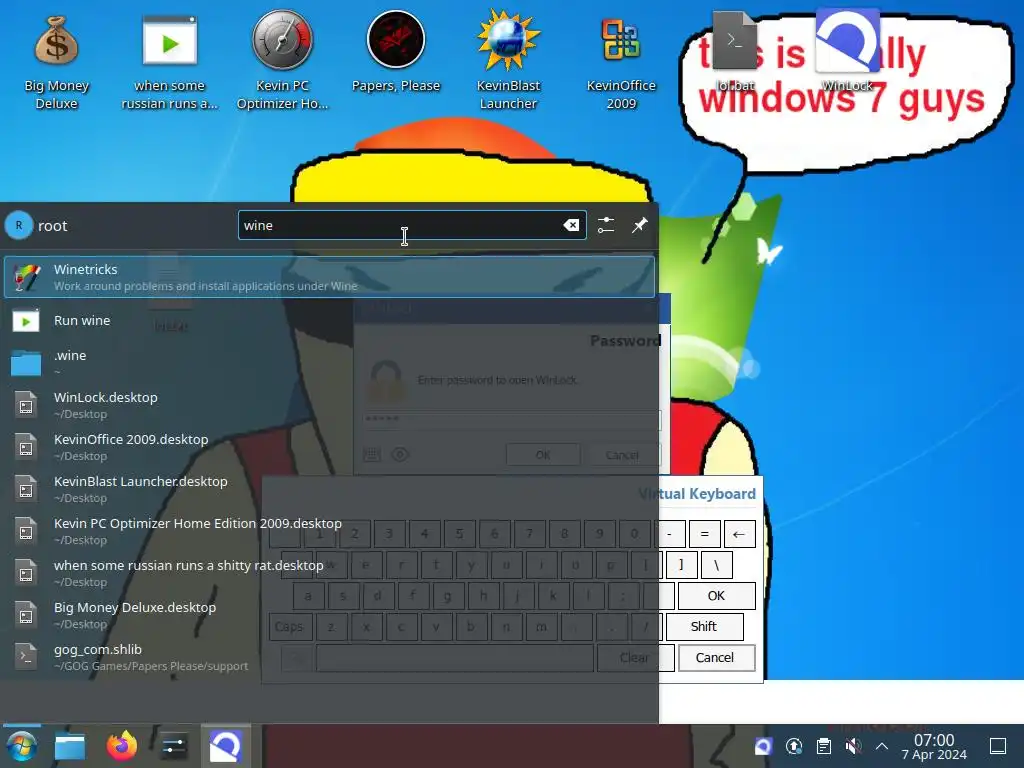Image resolution: width=1024 pixels, height=768 pixels.
Task: Expand hidden system tray icons
Action: (x=882, y=746)
